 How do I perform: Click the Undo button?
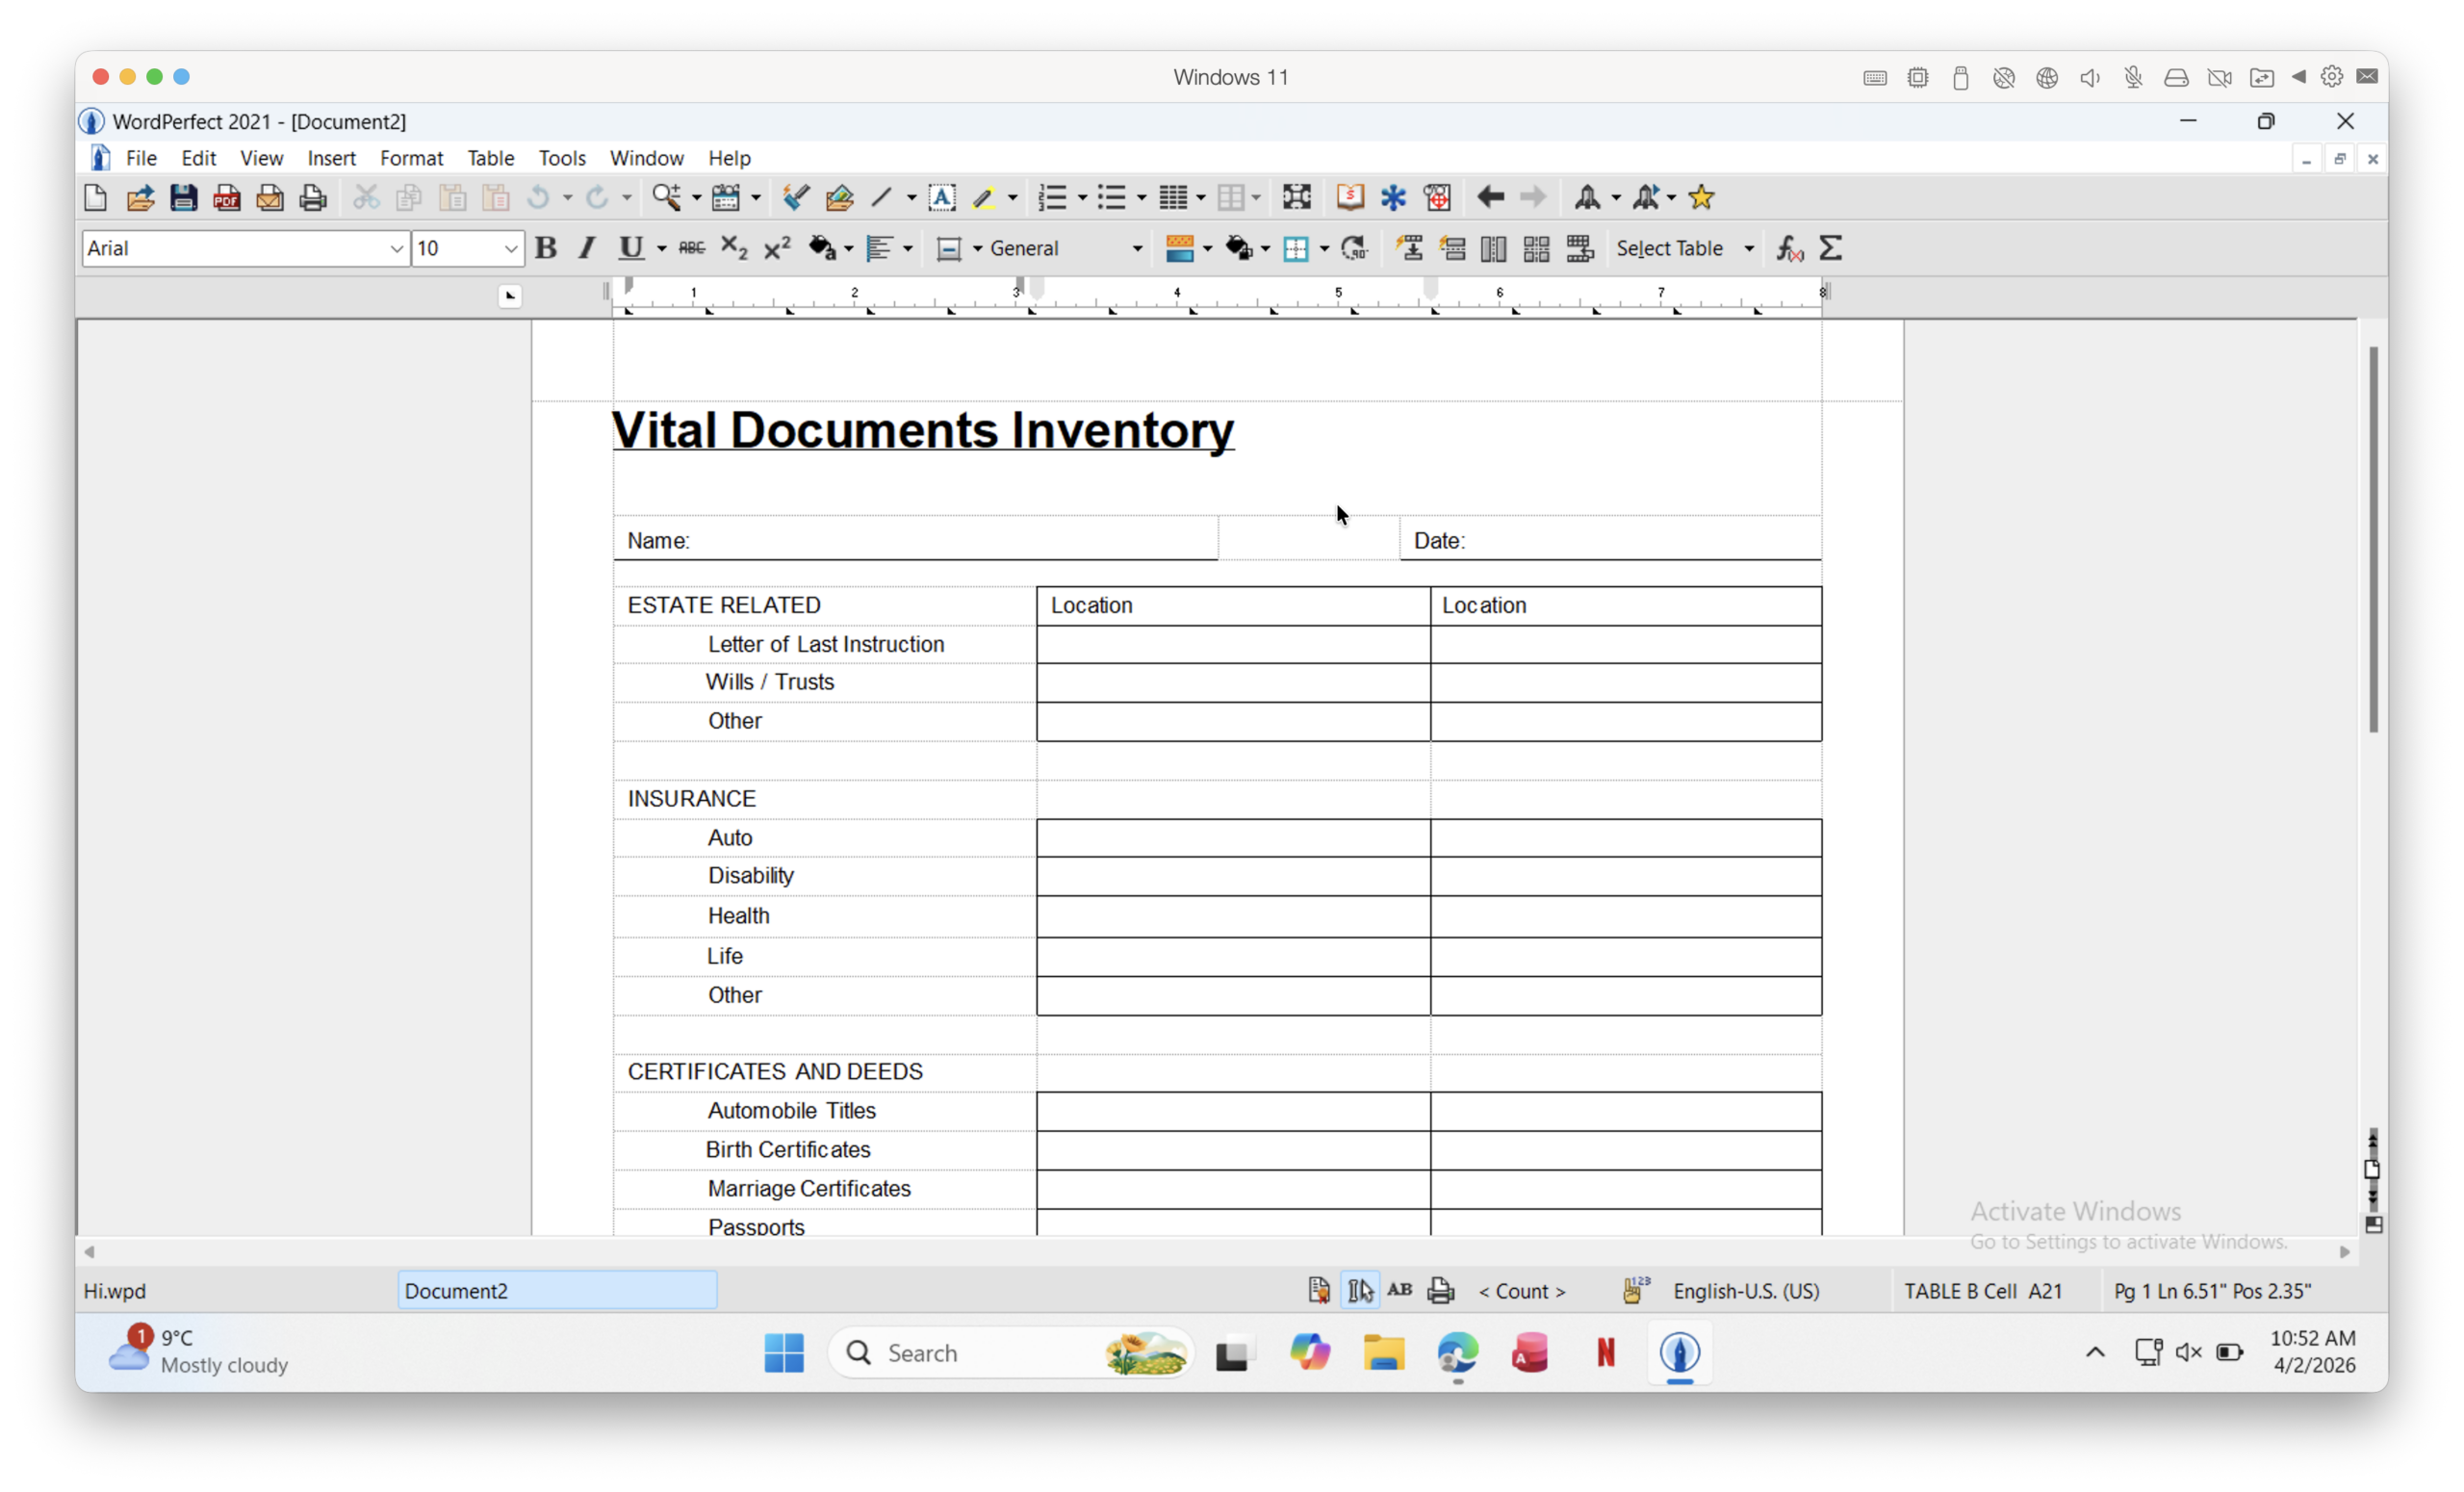pyautogui.click(x=538, y=197)
